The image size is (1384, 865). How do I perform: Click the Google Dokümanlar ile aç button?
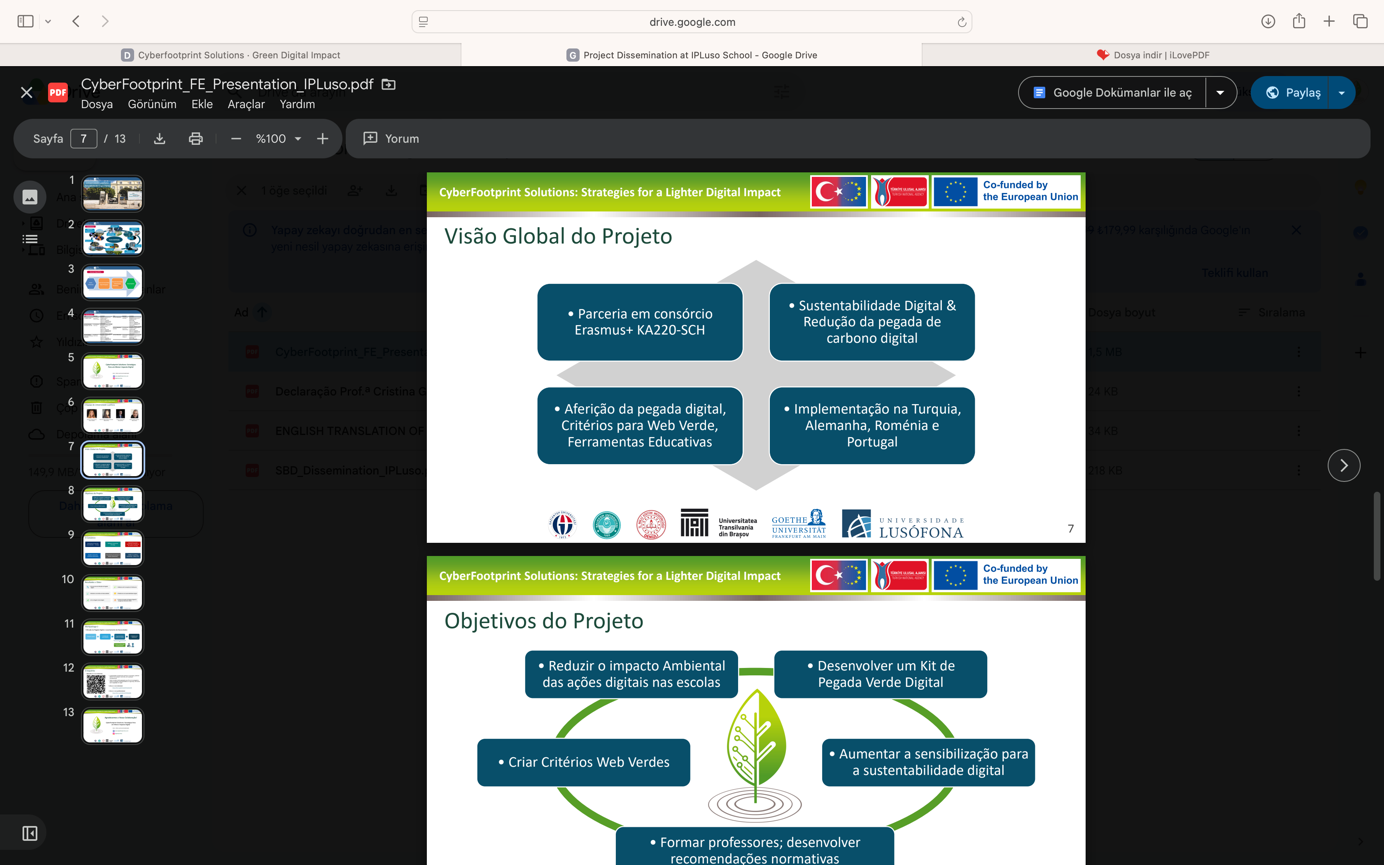click(1112, 93)
